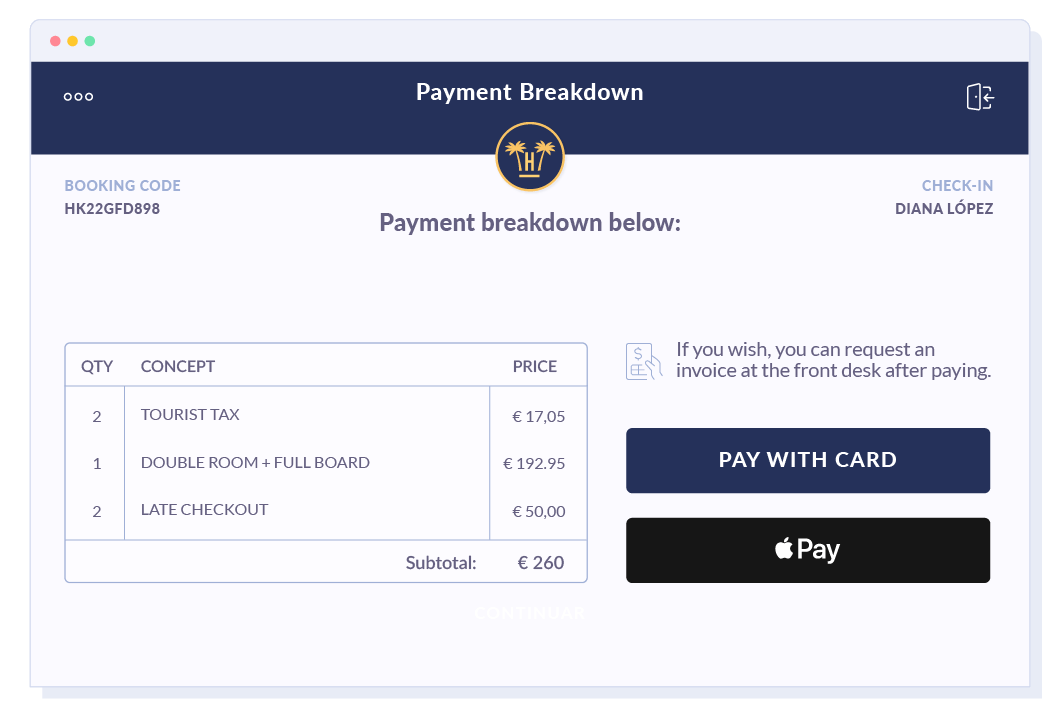The width and height of the screenshot is (1060, 705).
Task: Click the booking code HK22GFD898
Action: (112, 209)
